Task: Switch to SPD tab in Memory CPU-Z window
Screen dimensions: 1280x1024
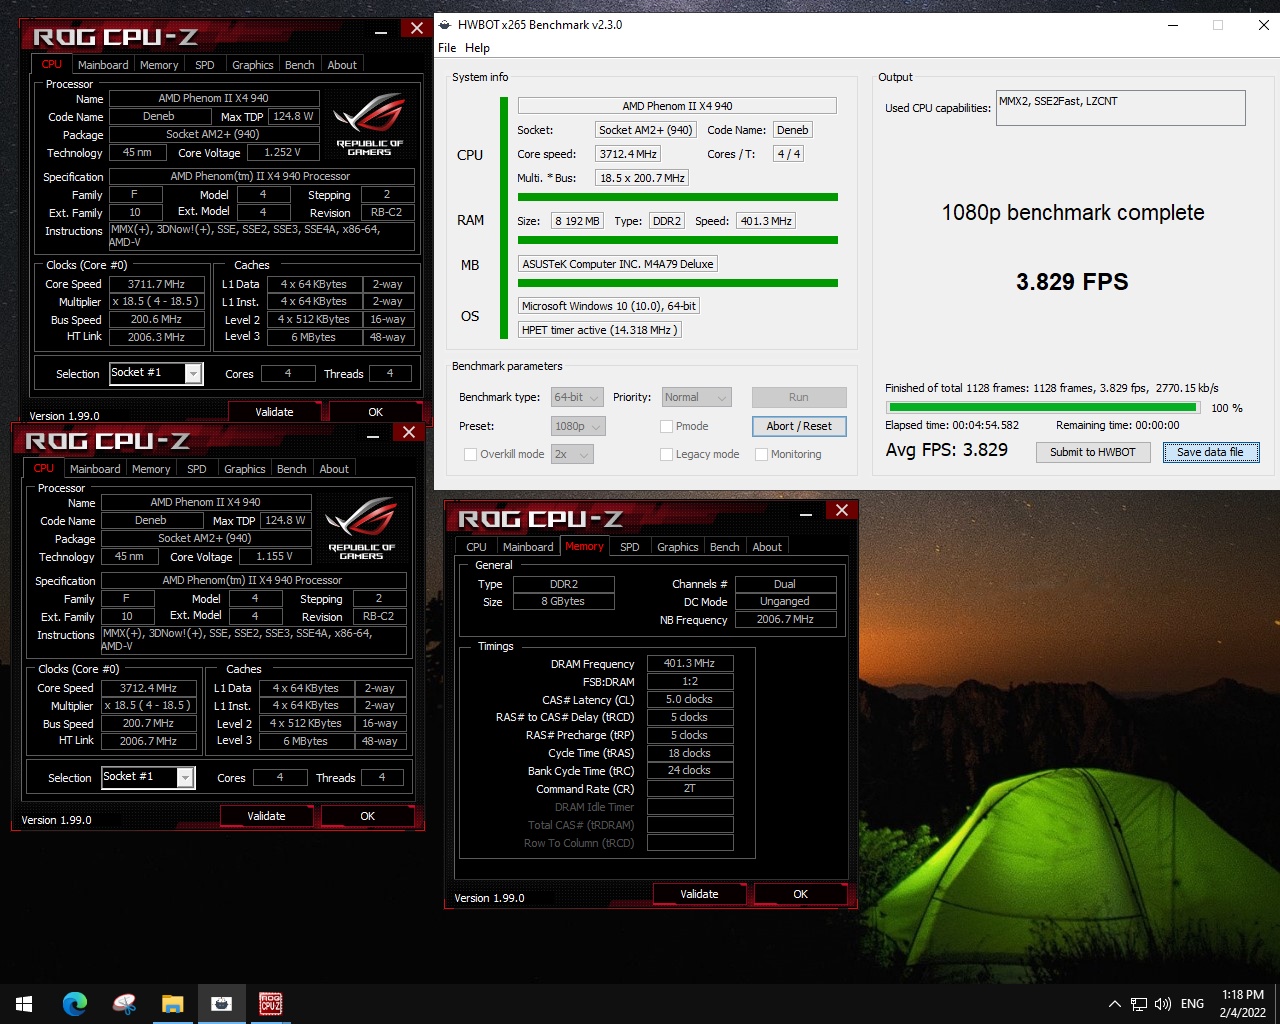Action: (629, 547)
